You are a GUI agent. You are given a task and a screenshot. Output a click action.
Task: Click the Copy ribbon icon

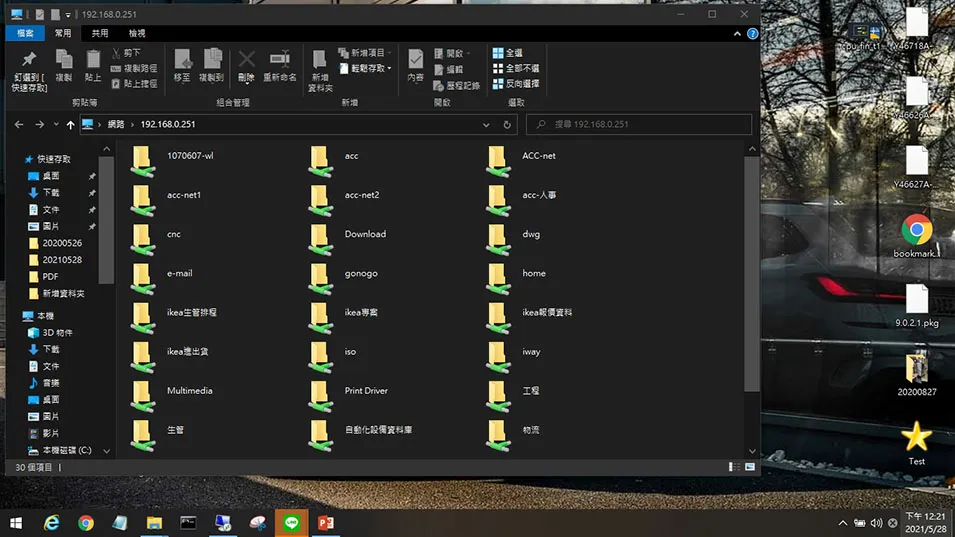[x=63, y=59]
